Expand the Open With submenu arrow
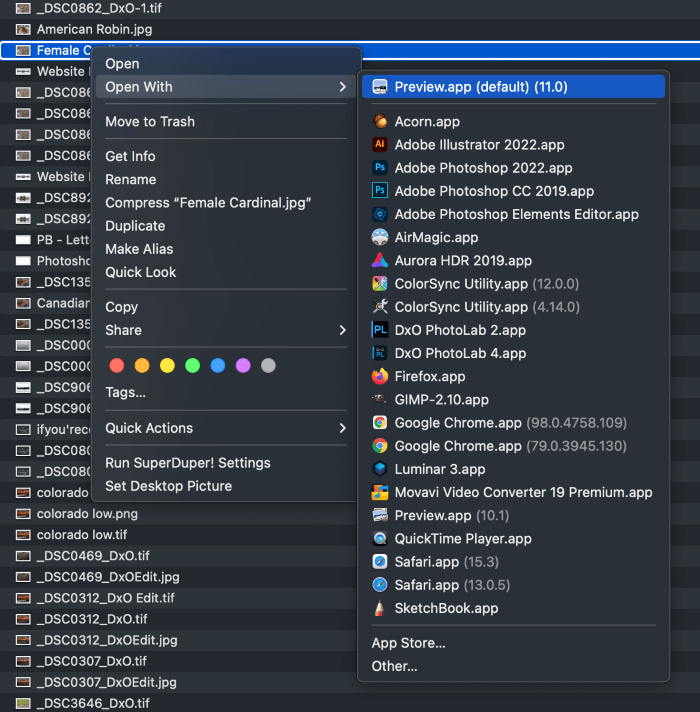This screenshot has width=700, height=712. tap(342, 87)
